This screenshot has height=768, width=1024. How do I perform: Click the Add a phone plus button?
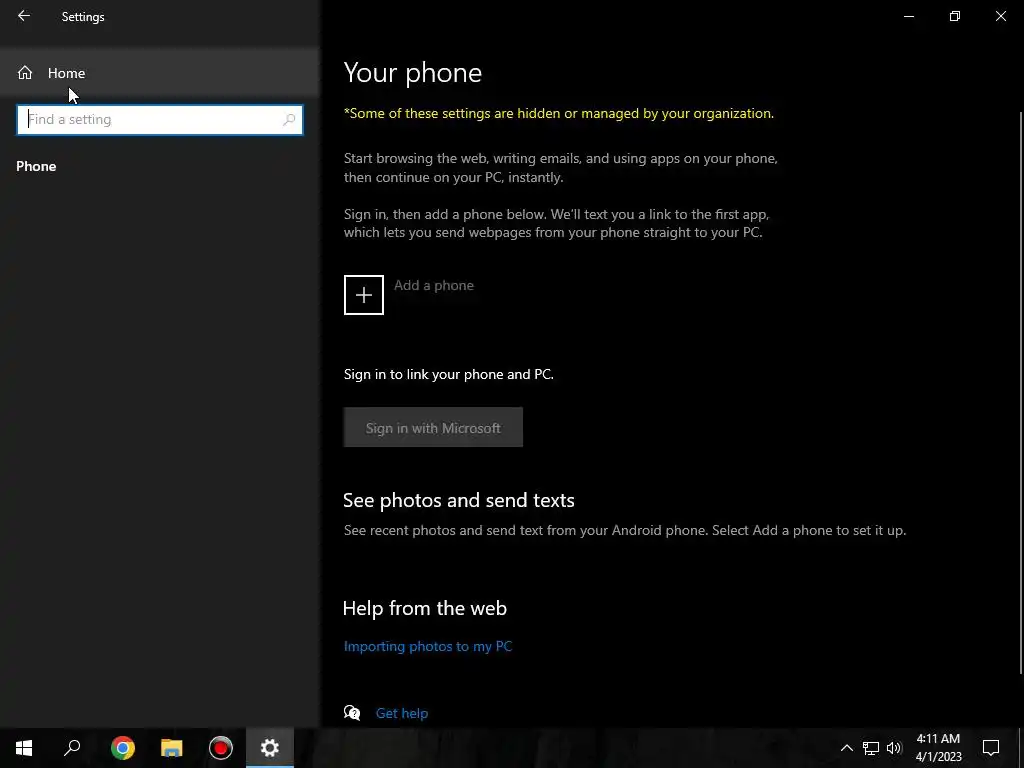coord(364,295)
